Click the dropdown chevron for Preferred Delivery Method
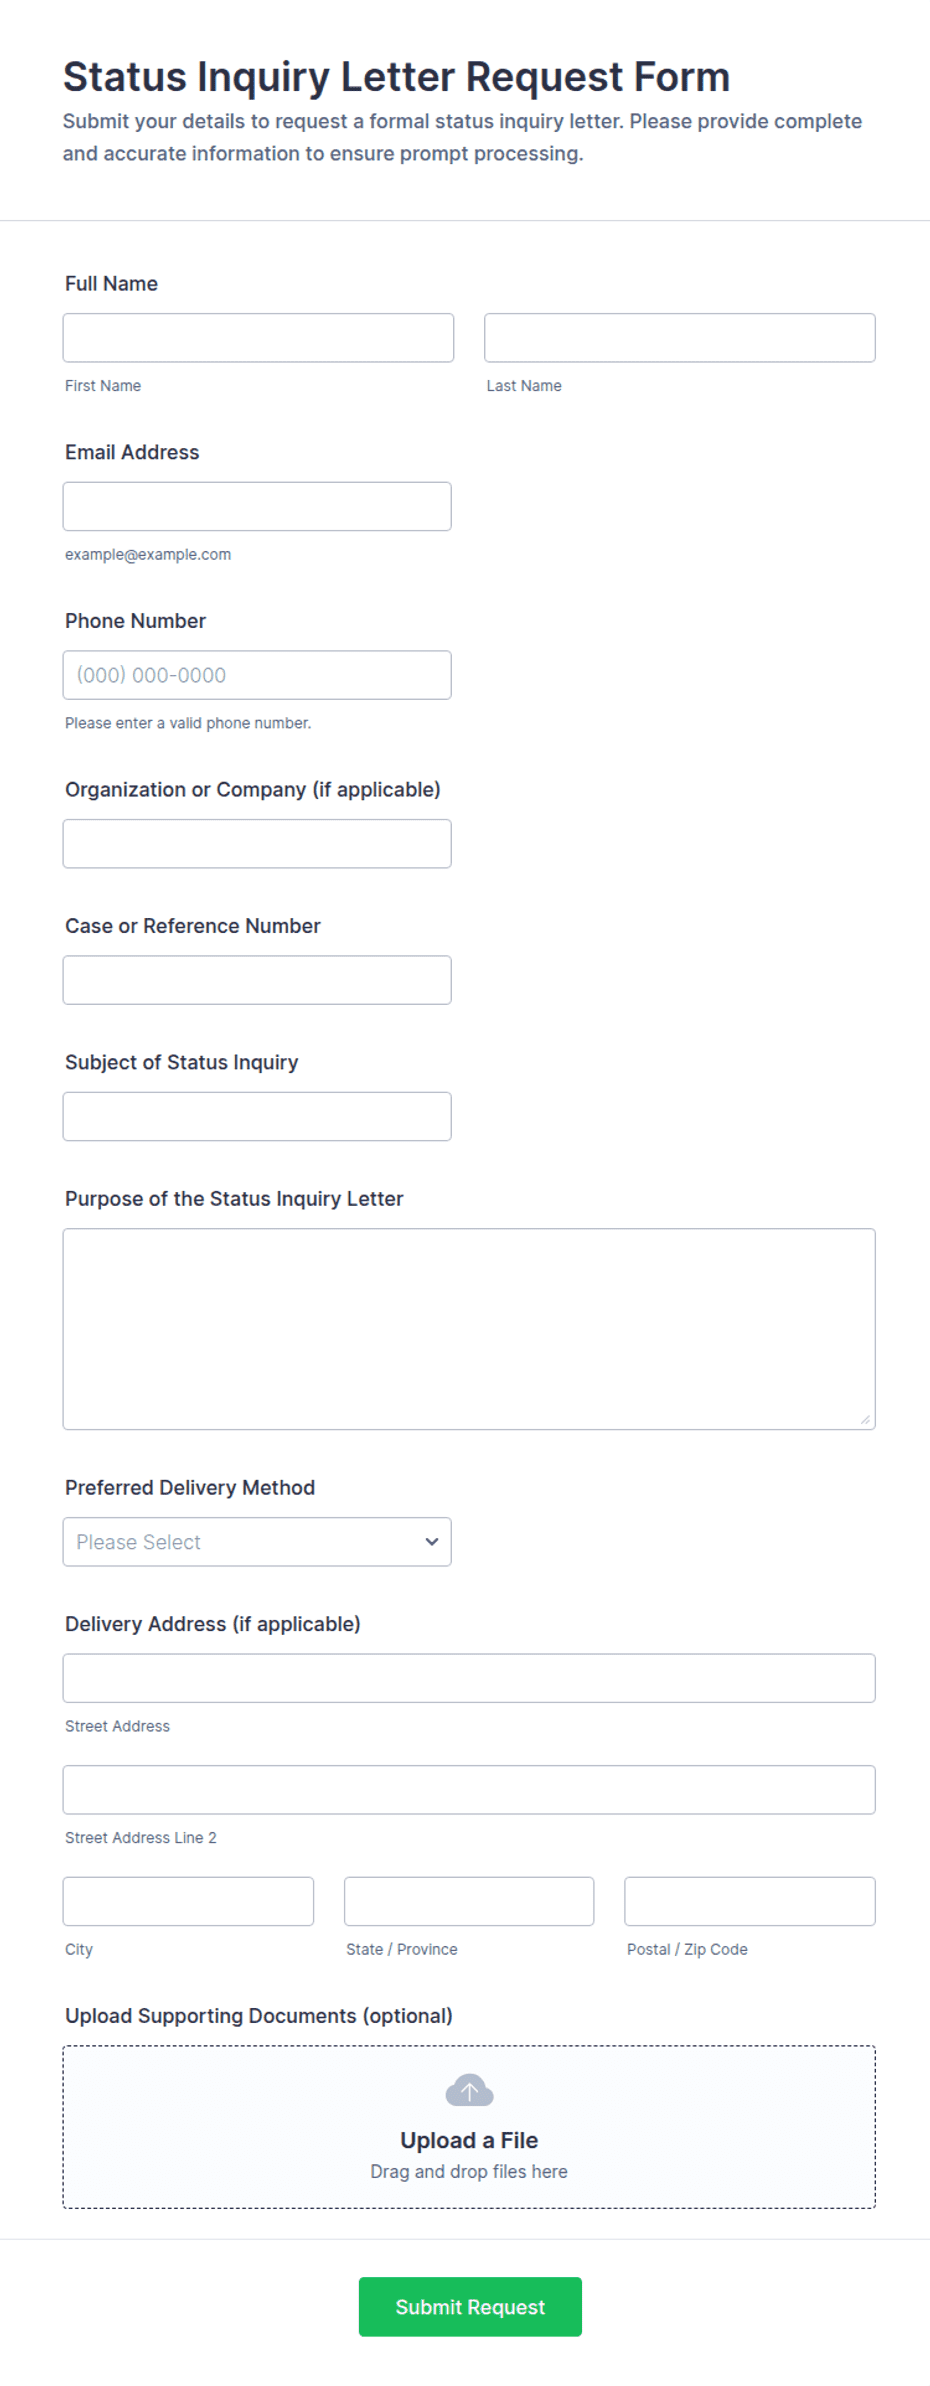This screenshot has height=2386, width=930. coord(432,1541)
